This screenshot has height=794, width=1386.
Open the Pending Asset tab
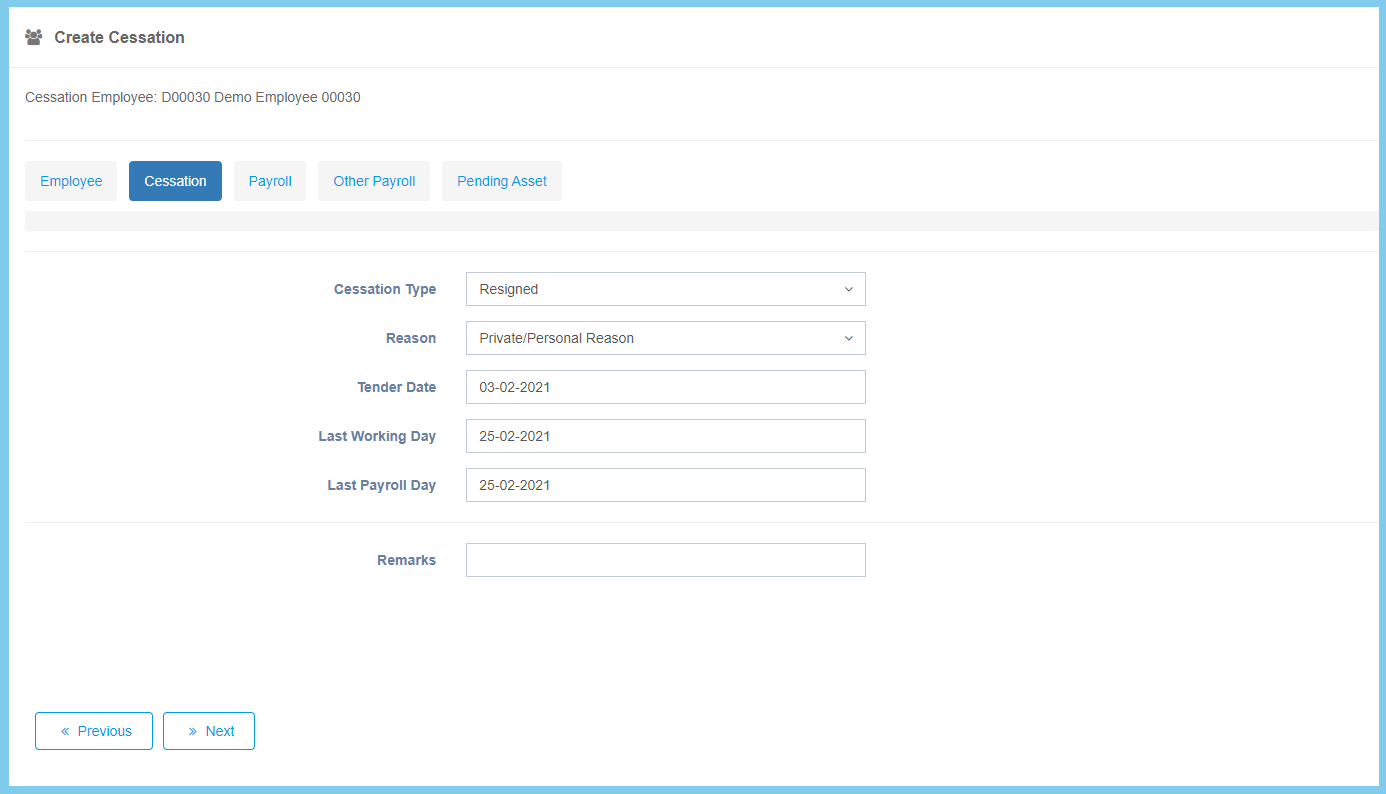502,181
